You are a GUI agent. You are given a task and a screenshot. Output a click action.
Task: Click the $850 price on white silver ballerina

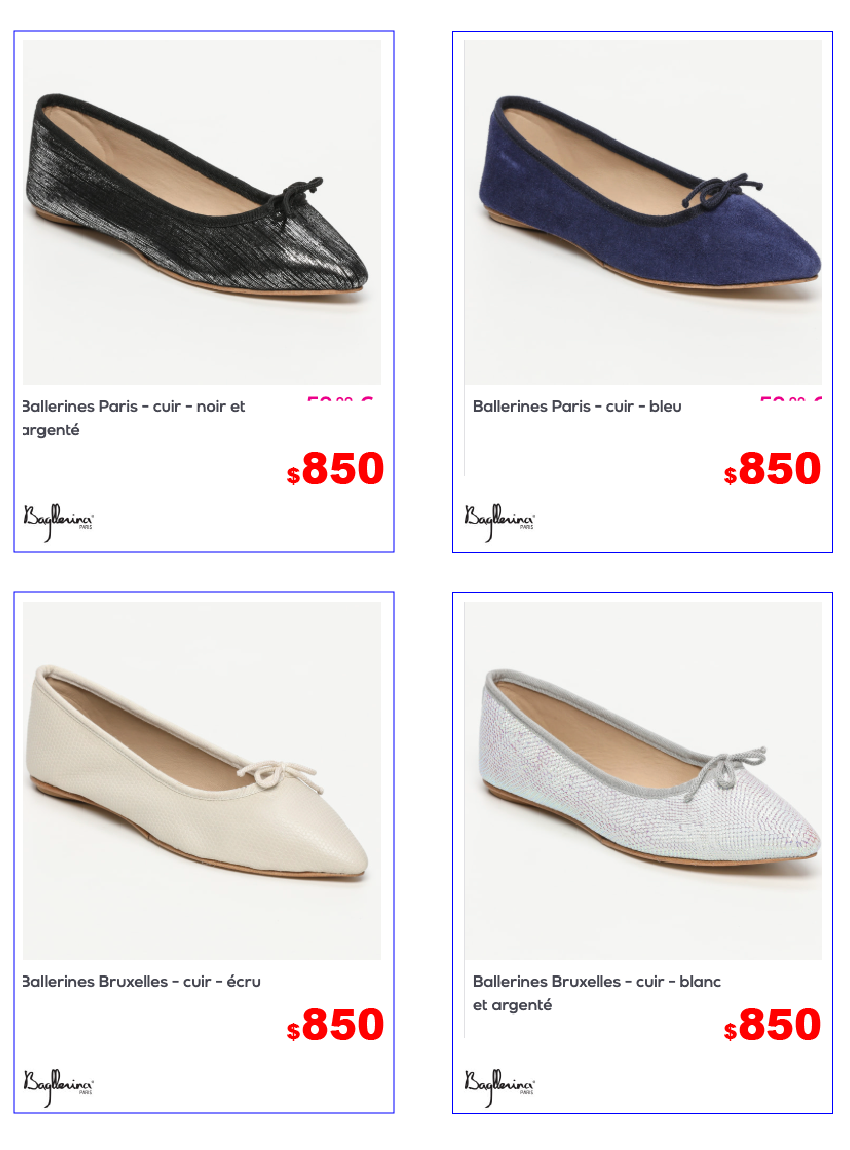pos(772,1025)
